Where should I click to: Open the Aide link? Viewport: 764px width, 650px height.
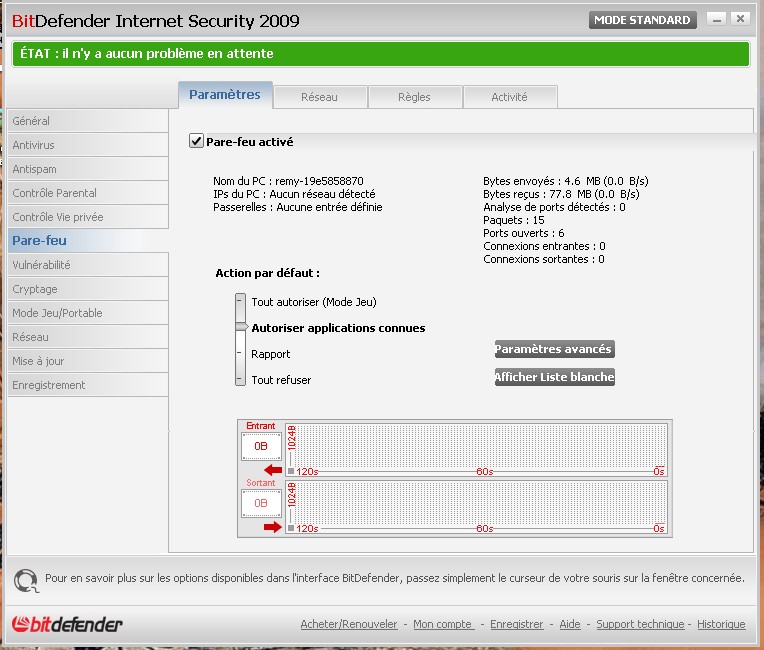(570, 624)
